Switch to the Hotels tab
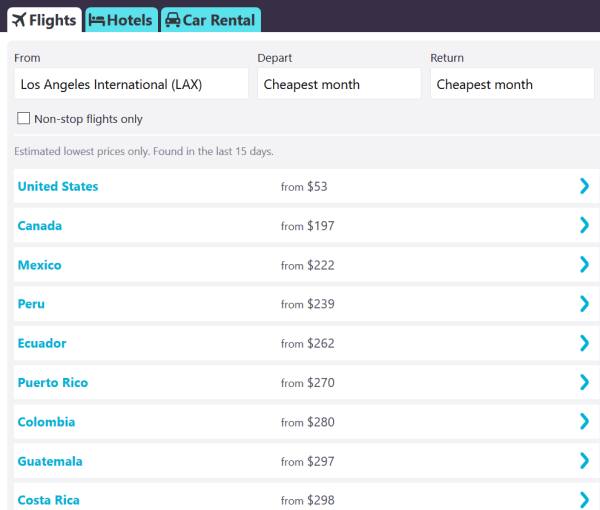 click(120, 20)
